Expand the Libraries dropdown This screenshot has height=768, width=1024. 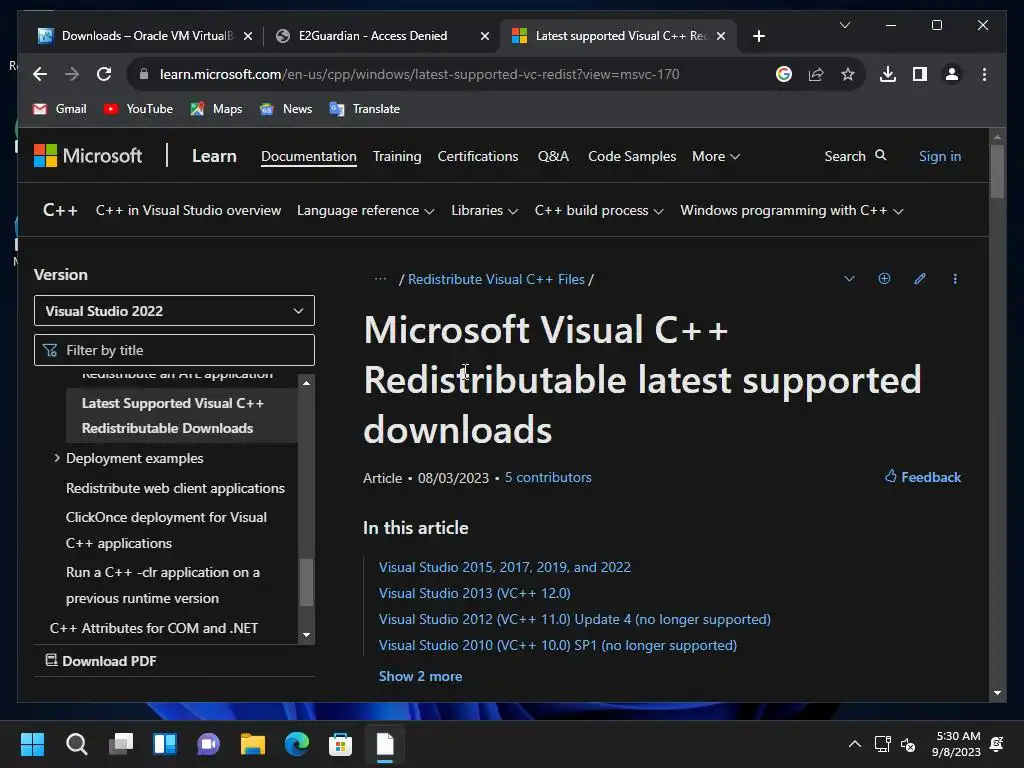pos(484,210)
